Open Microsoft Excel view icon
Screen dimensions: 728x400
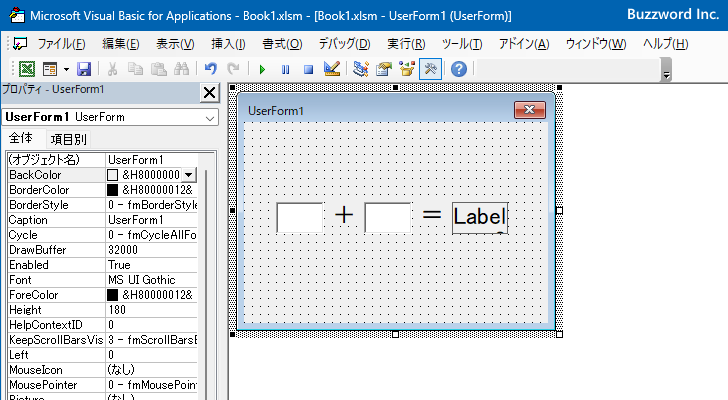(27, 69)
